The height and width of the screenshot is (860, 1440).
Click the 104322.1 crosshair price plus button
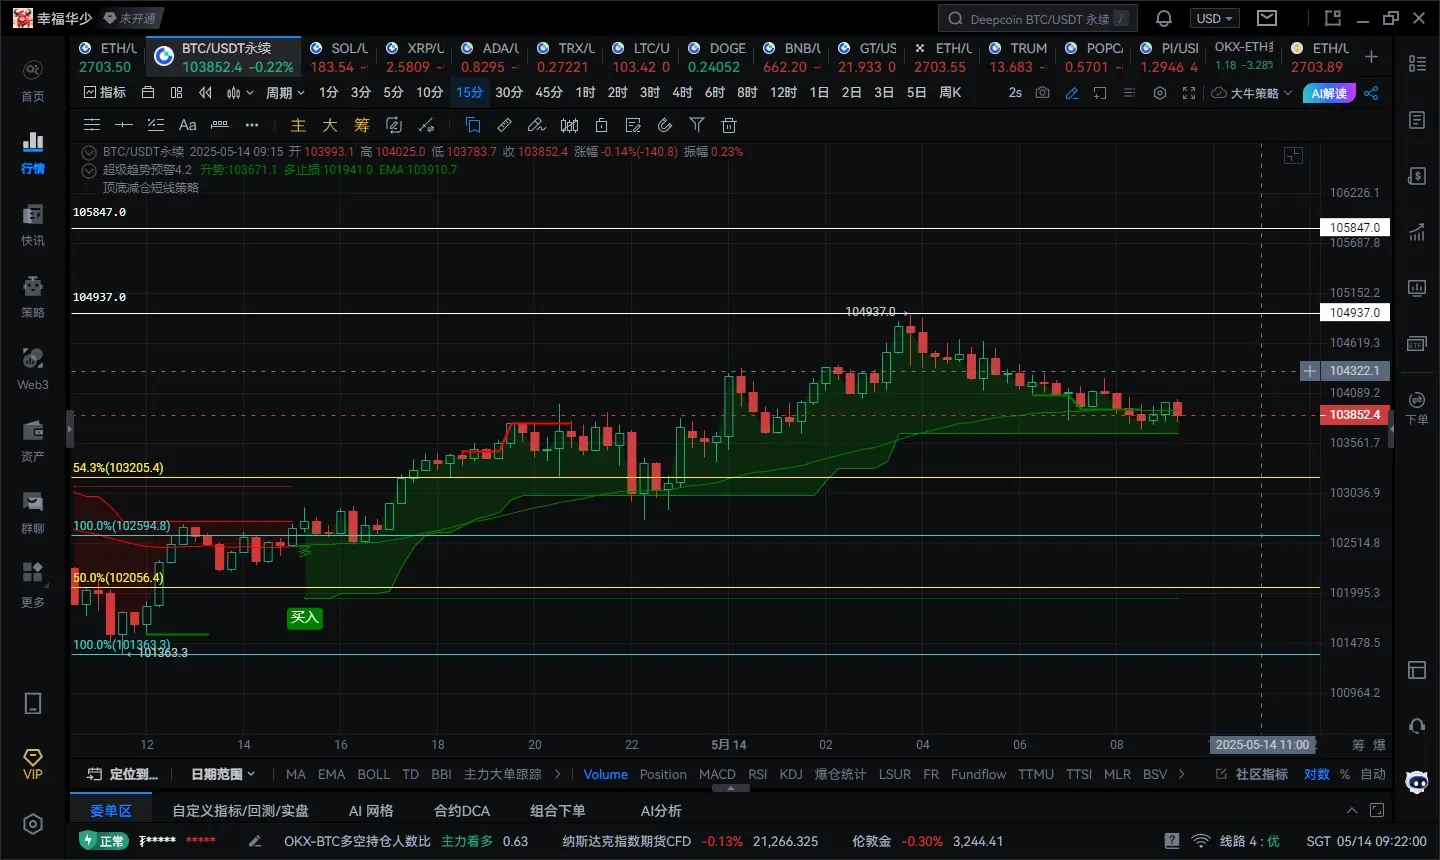(1310, 371)
